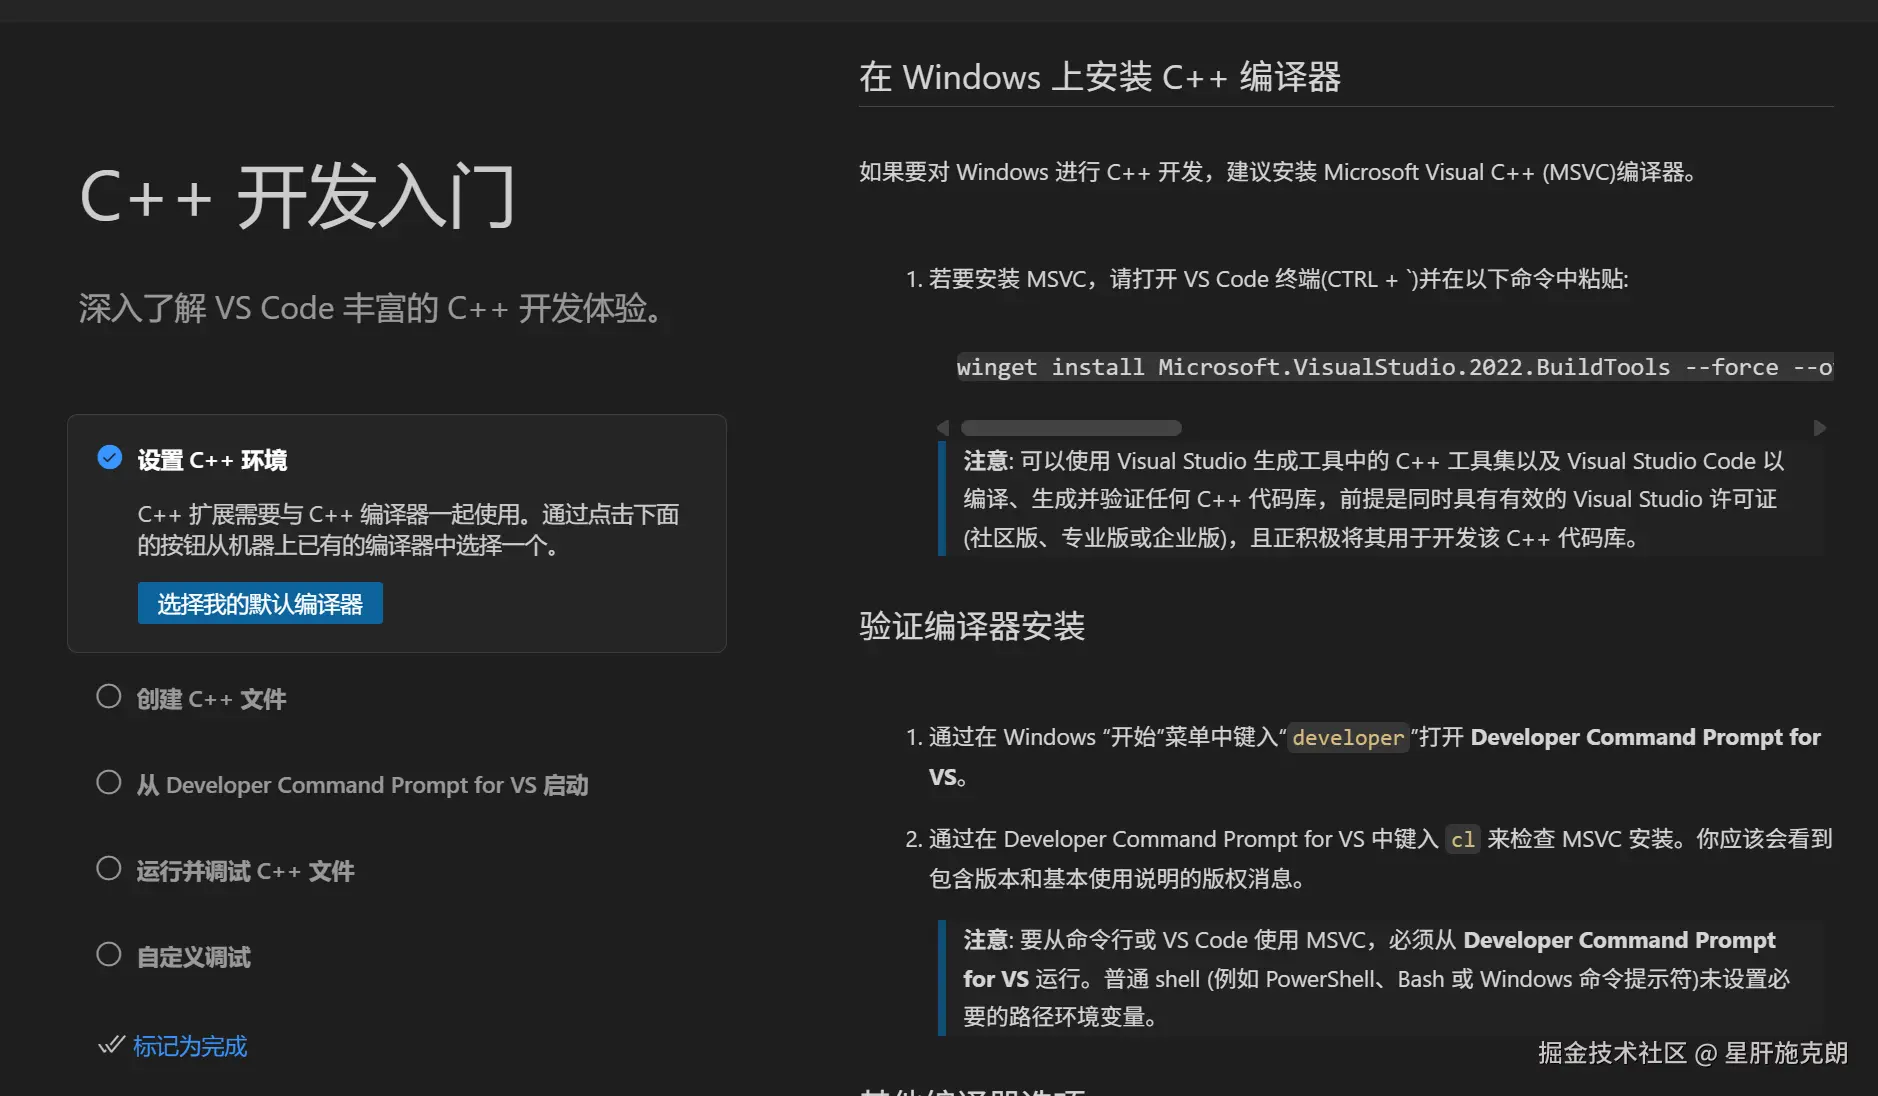Click the subtitle 深入了解 VS Code 丰富的 C++ 开发体验

(371, 308)
